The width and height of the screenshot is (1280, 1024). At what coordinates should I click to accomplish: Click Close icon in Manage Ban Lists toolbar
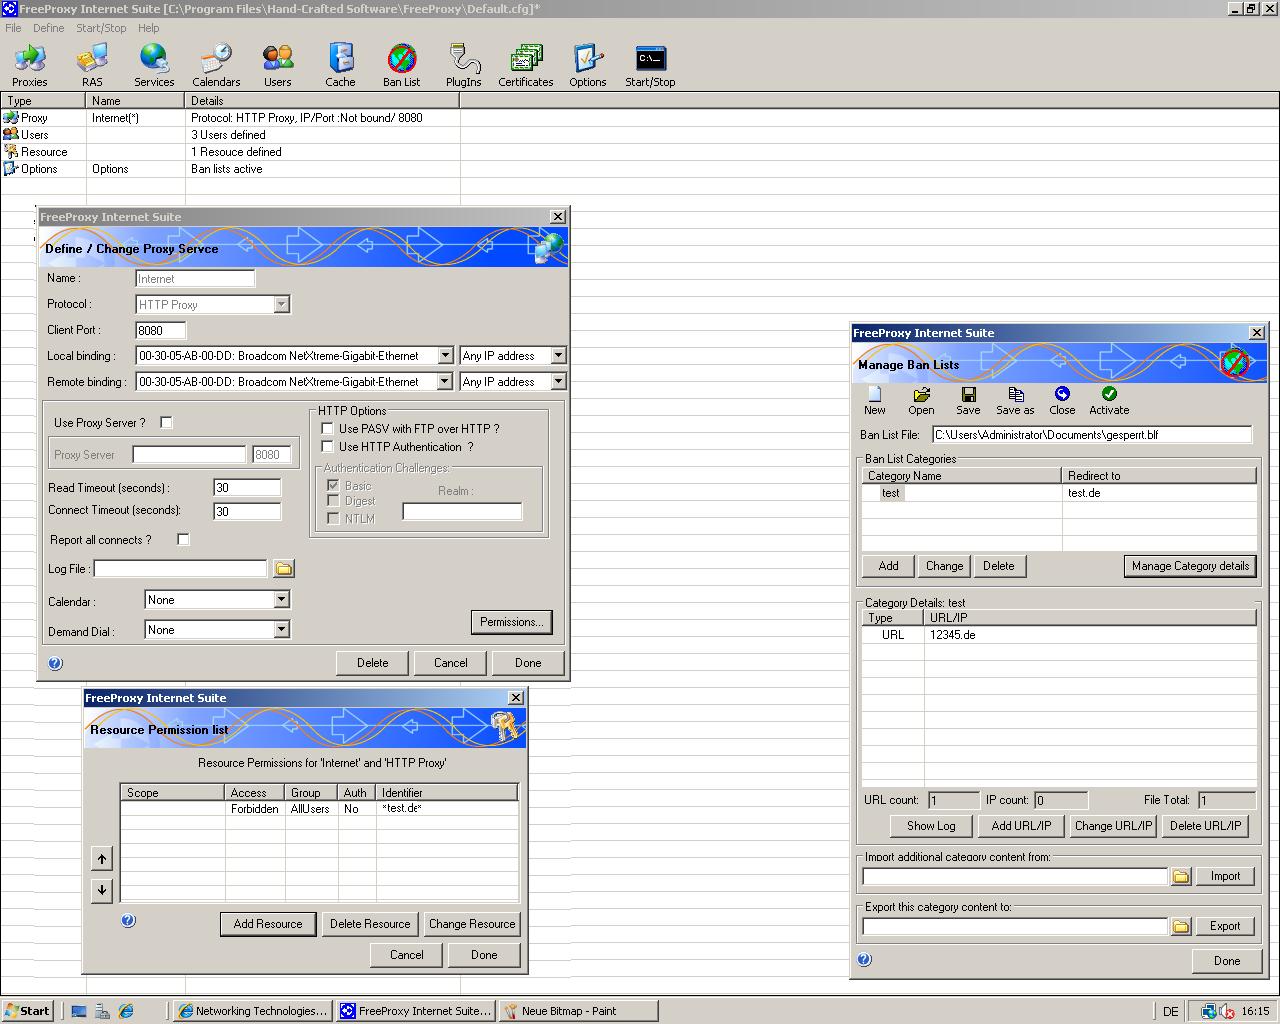click(x=1062, y=401)
